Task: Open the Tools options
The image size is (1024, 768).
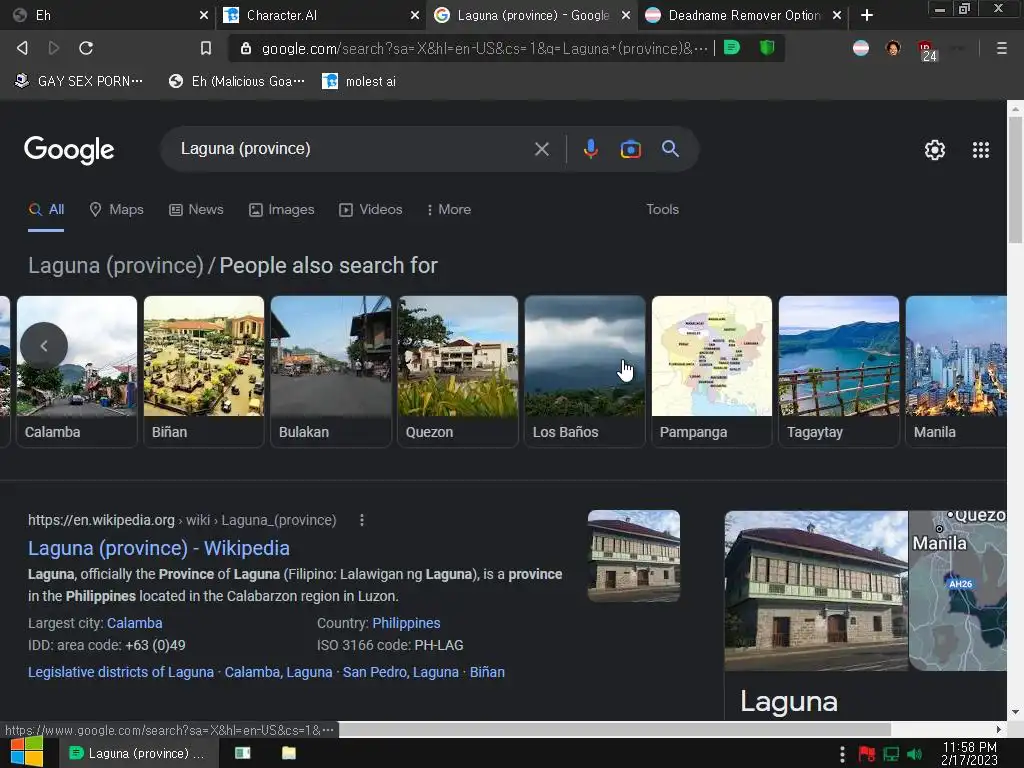Action: pyautogui.click(x=662, y=210)
